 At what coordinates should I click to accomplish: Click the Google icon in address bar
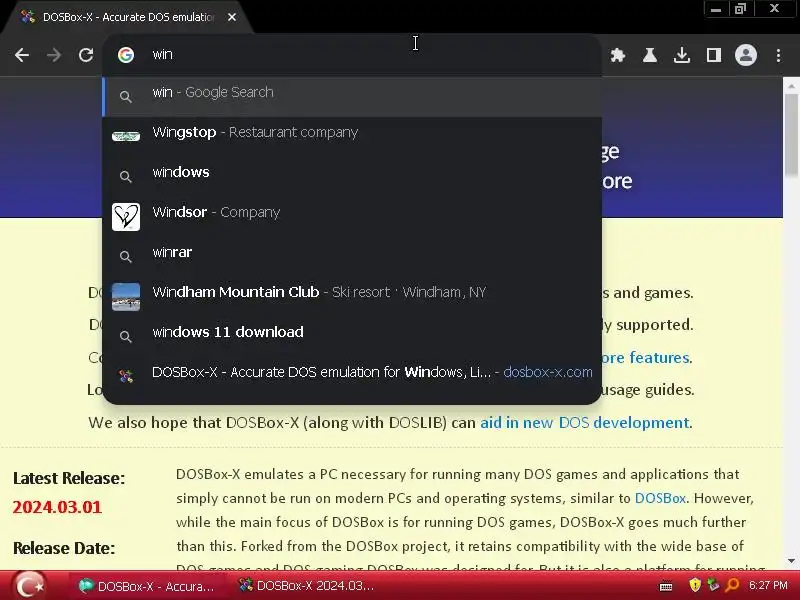126,55
